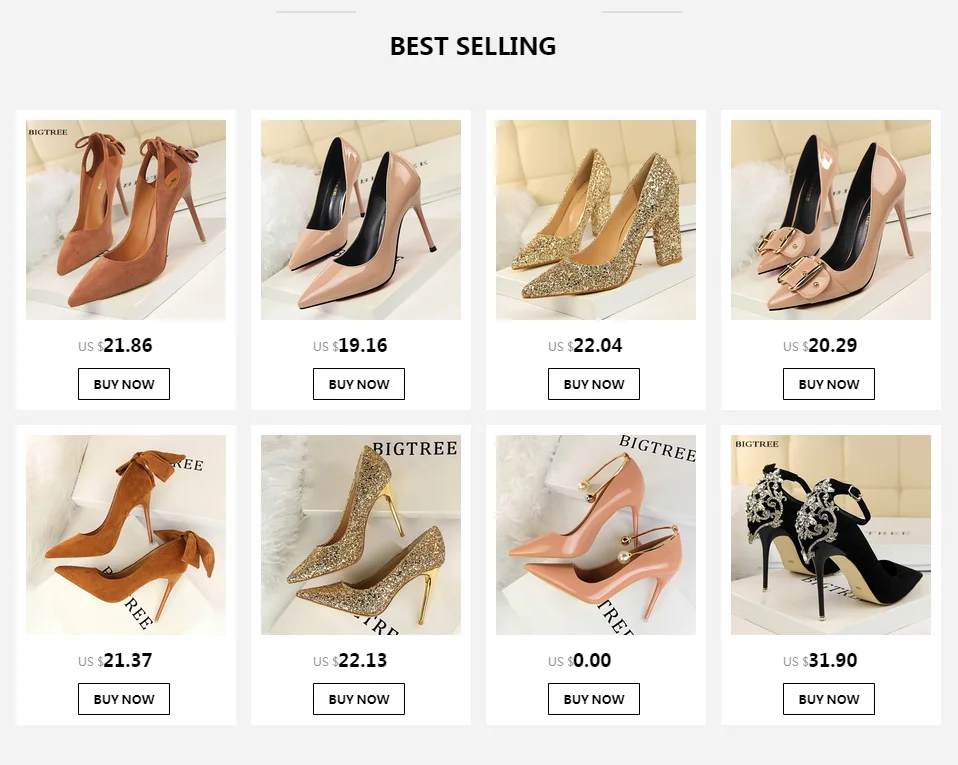The image size is (958, 765).
Task: Click BUY NOW under the $19.16 shoes
Action: tap(359, 384)
